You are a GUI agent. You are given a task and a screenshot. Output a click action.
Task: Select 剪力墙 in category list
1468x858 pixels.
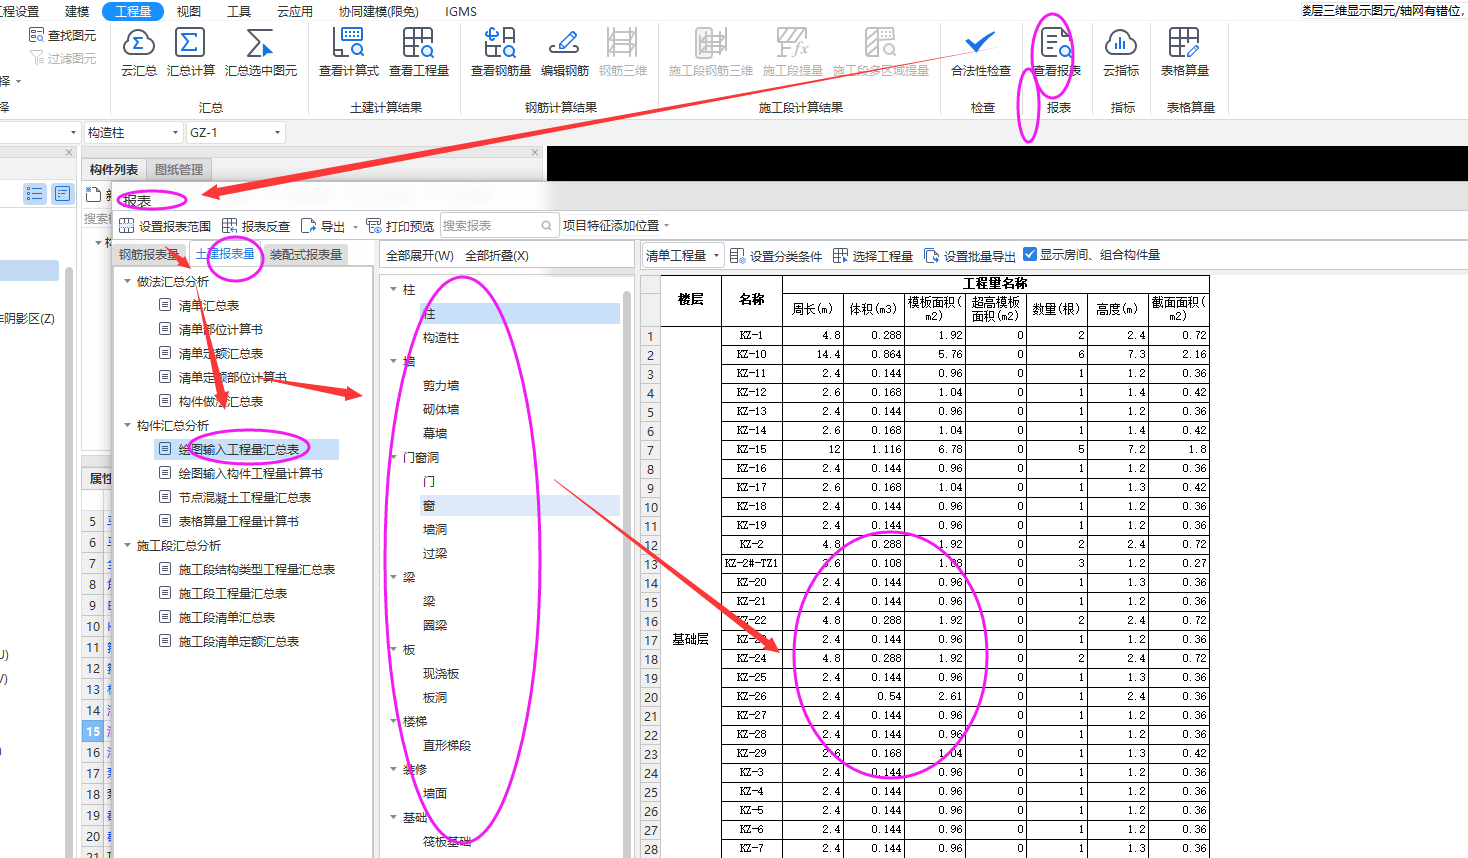(x=441, y=386)
